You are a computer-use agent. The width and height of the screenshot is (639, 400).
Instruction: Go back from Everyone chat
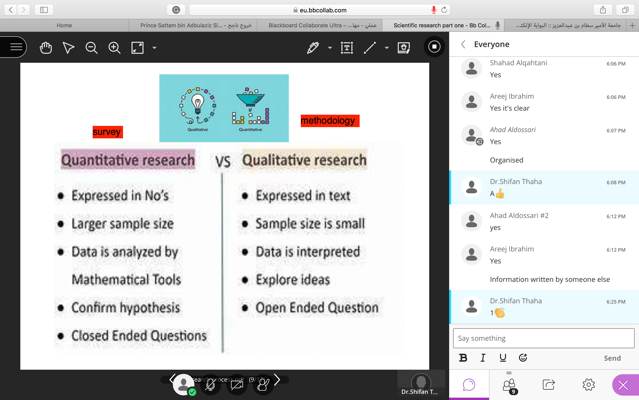point(463,44)
